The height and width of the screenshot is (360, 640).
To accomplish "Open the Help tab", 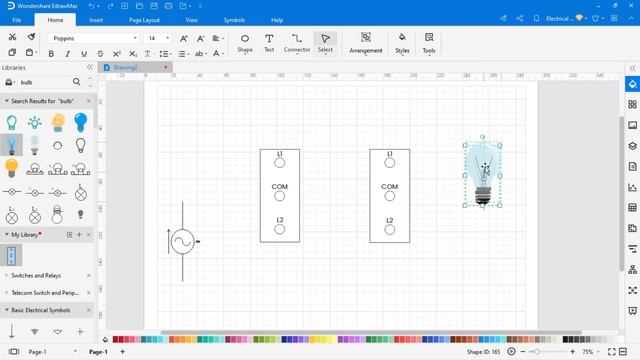I will pyautogui.click(x=277, y=20).
